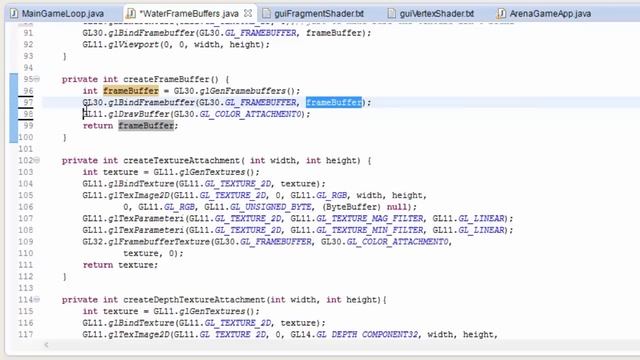
Task: Click return texture statement on line 111
Action: coord(120,265)
